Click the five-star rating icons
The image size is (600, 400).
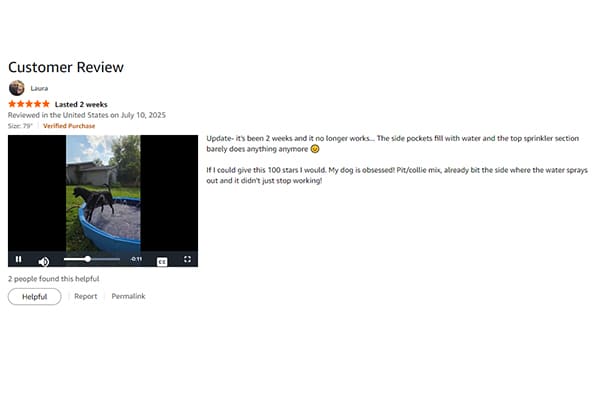[29, 104]
